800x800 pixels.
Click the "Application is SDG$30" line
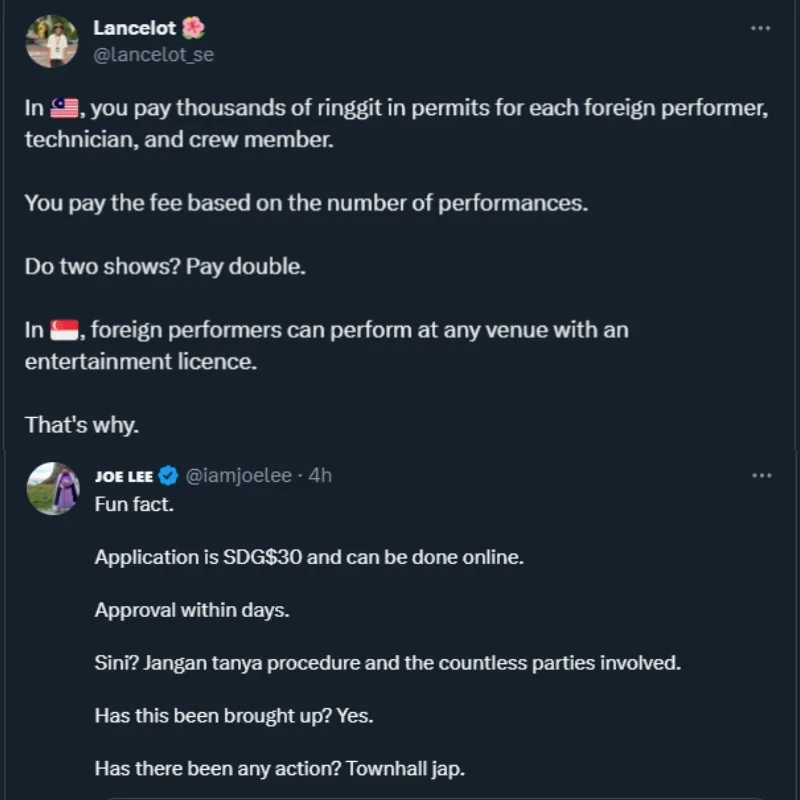308,557
